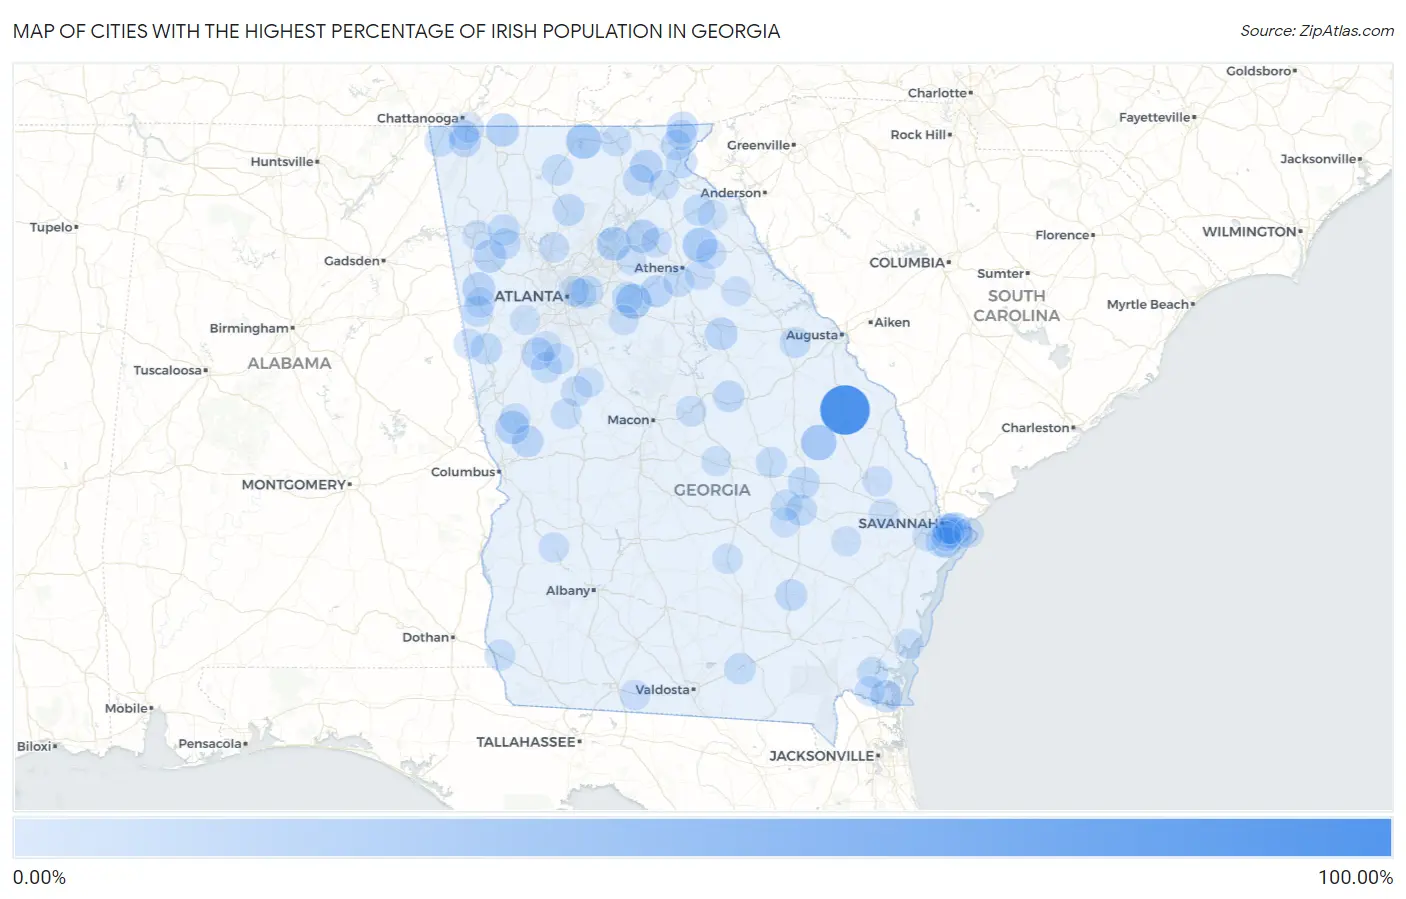Click the Goldsboro city label

point(1259,71)
